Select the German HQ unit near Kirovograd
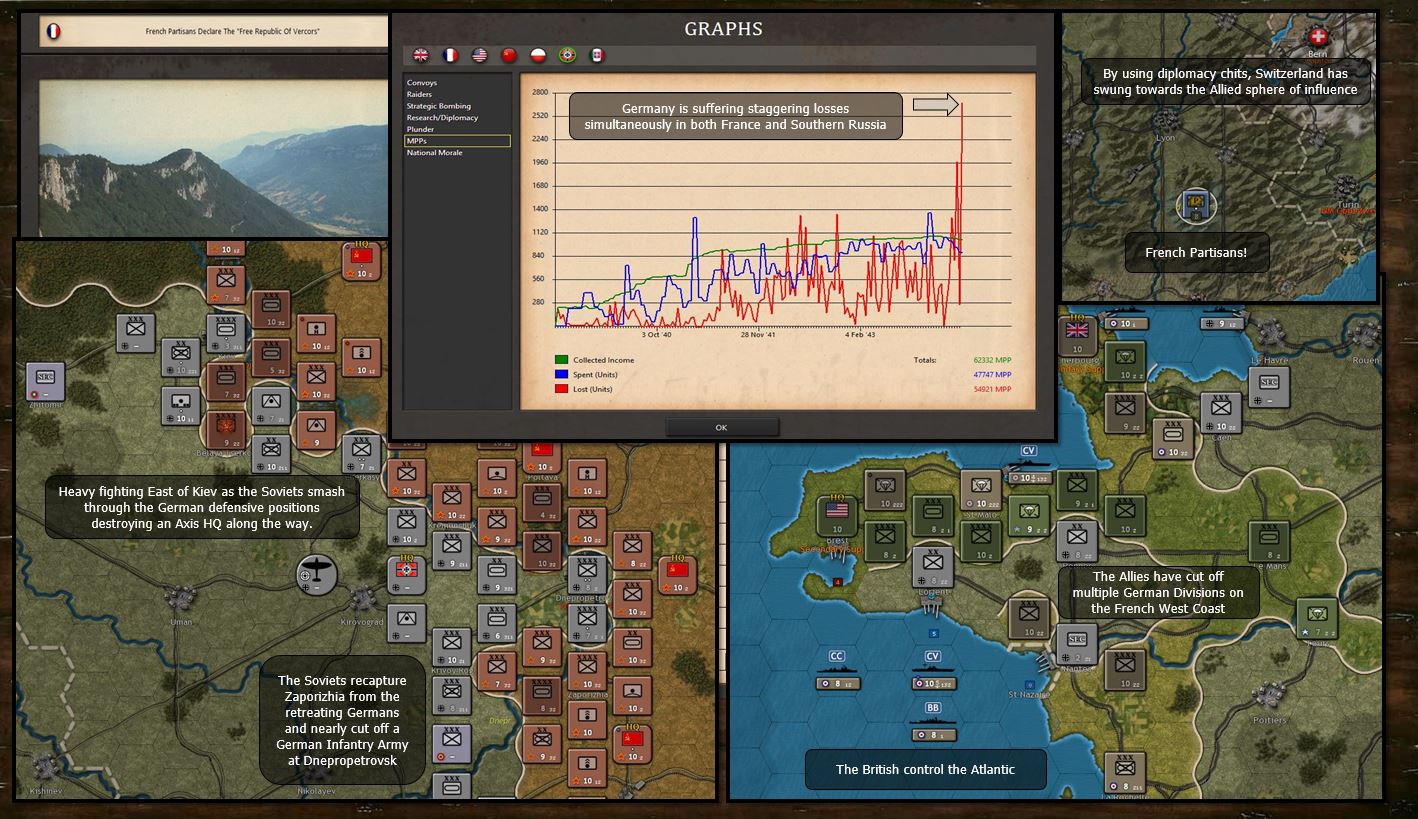Image resolution: width=1418 pixels, height=819 pixels. tap(406, 575)
